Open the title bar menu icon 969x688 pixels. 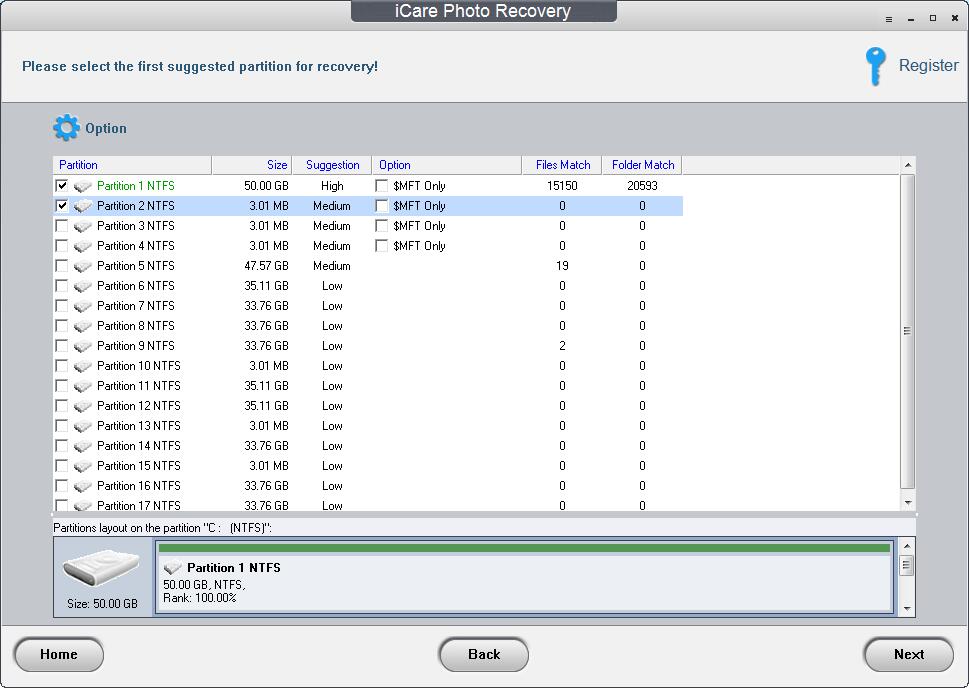[889, 19]
